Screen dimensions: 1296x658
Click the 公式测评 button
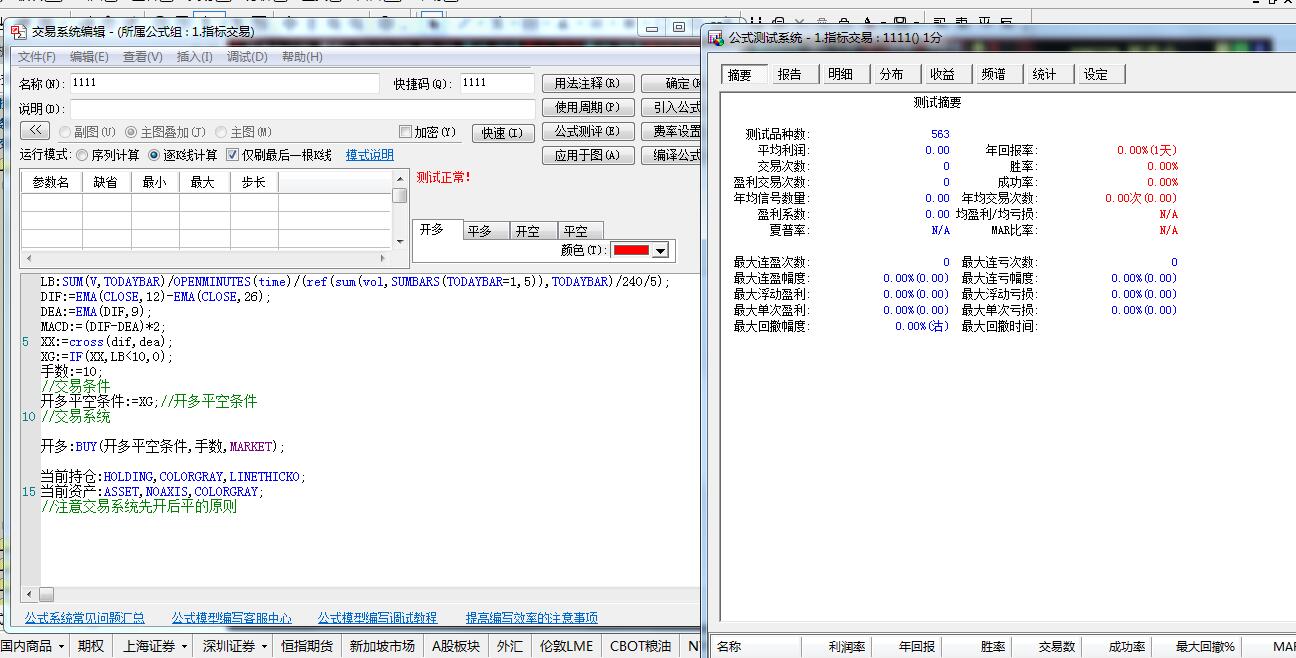click(x=587, y=131)
